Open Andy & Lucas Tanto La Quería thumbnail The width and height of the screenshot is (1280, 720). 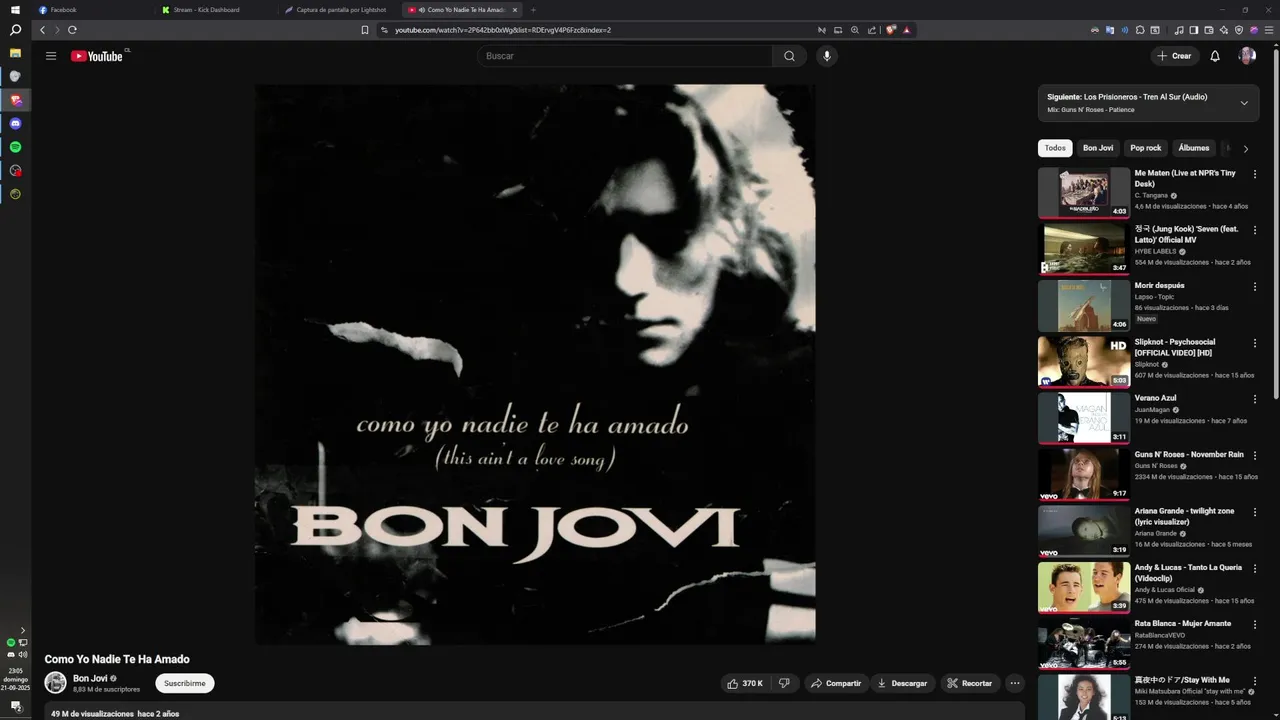[1084, 587]
